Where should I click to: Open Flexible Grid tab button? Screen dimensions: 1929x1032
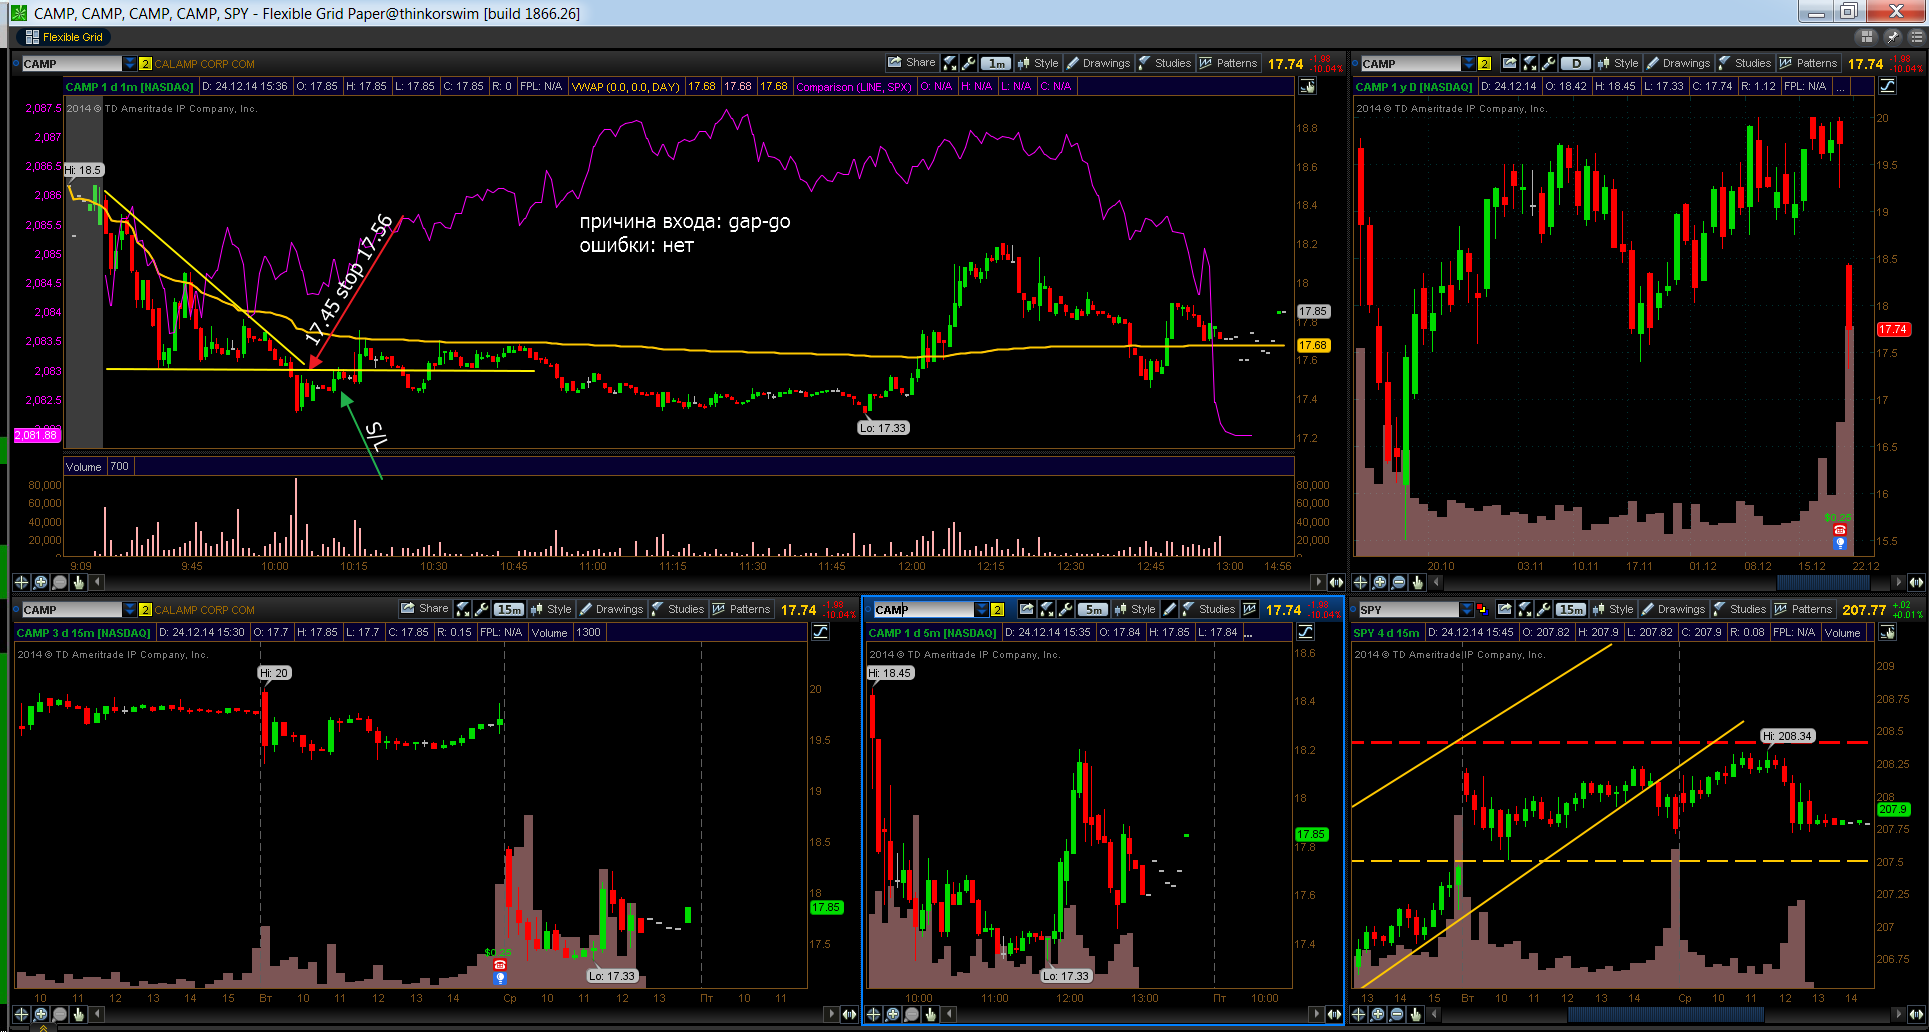(63, 37)
